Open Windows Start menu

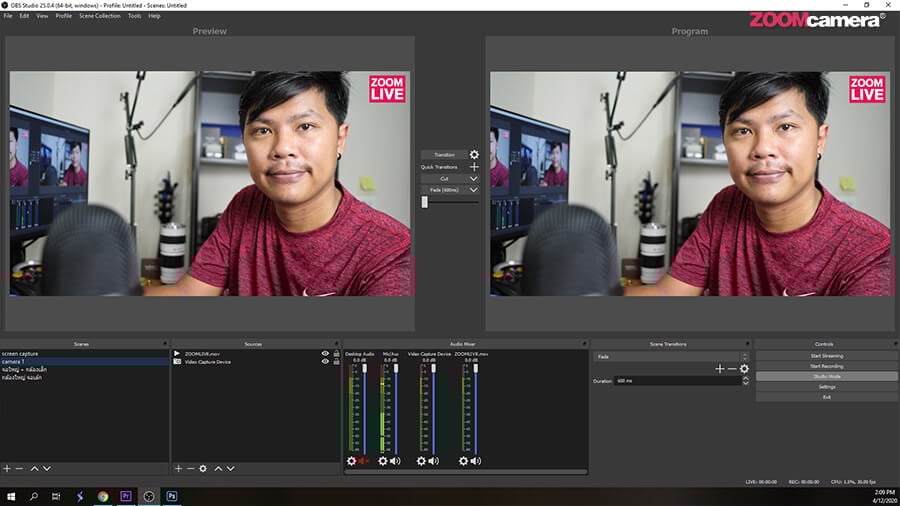coord(11,496)
